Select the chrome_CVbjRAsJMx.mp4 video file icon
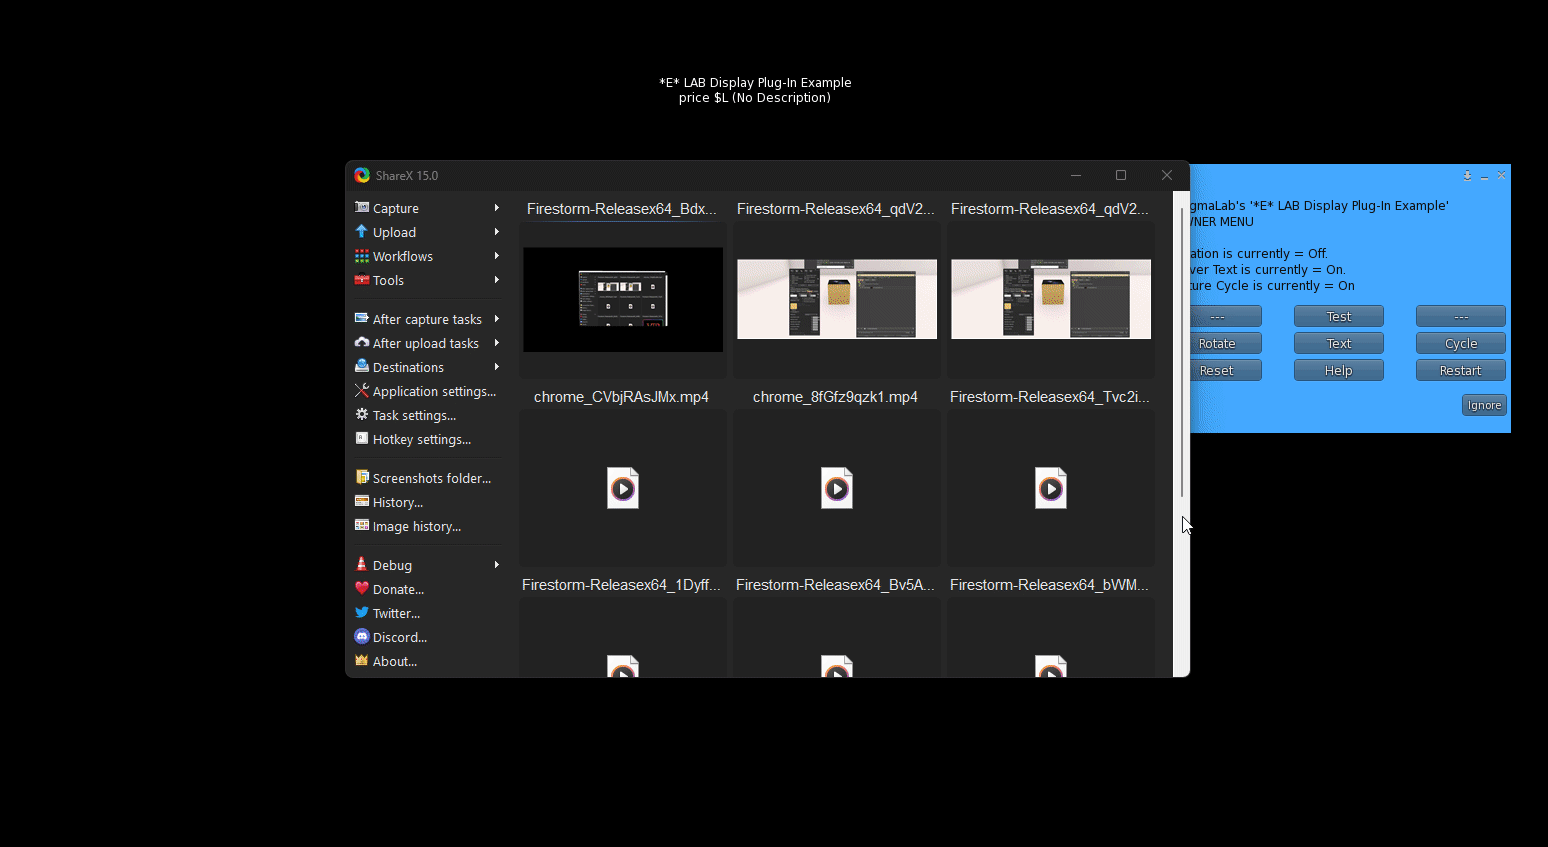The image size is (1548, 847). click(623, 488)
